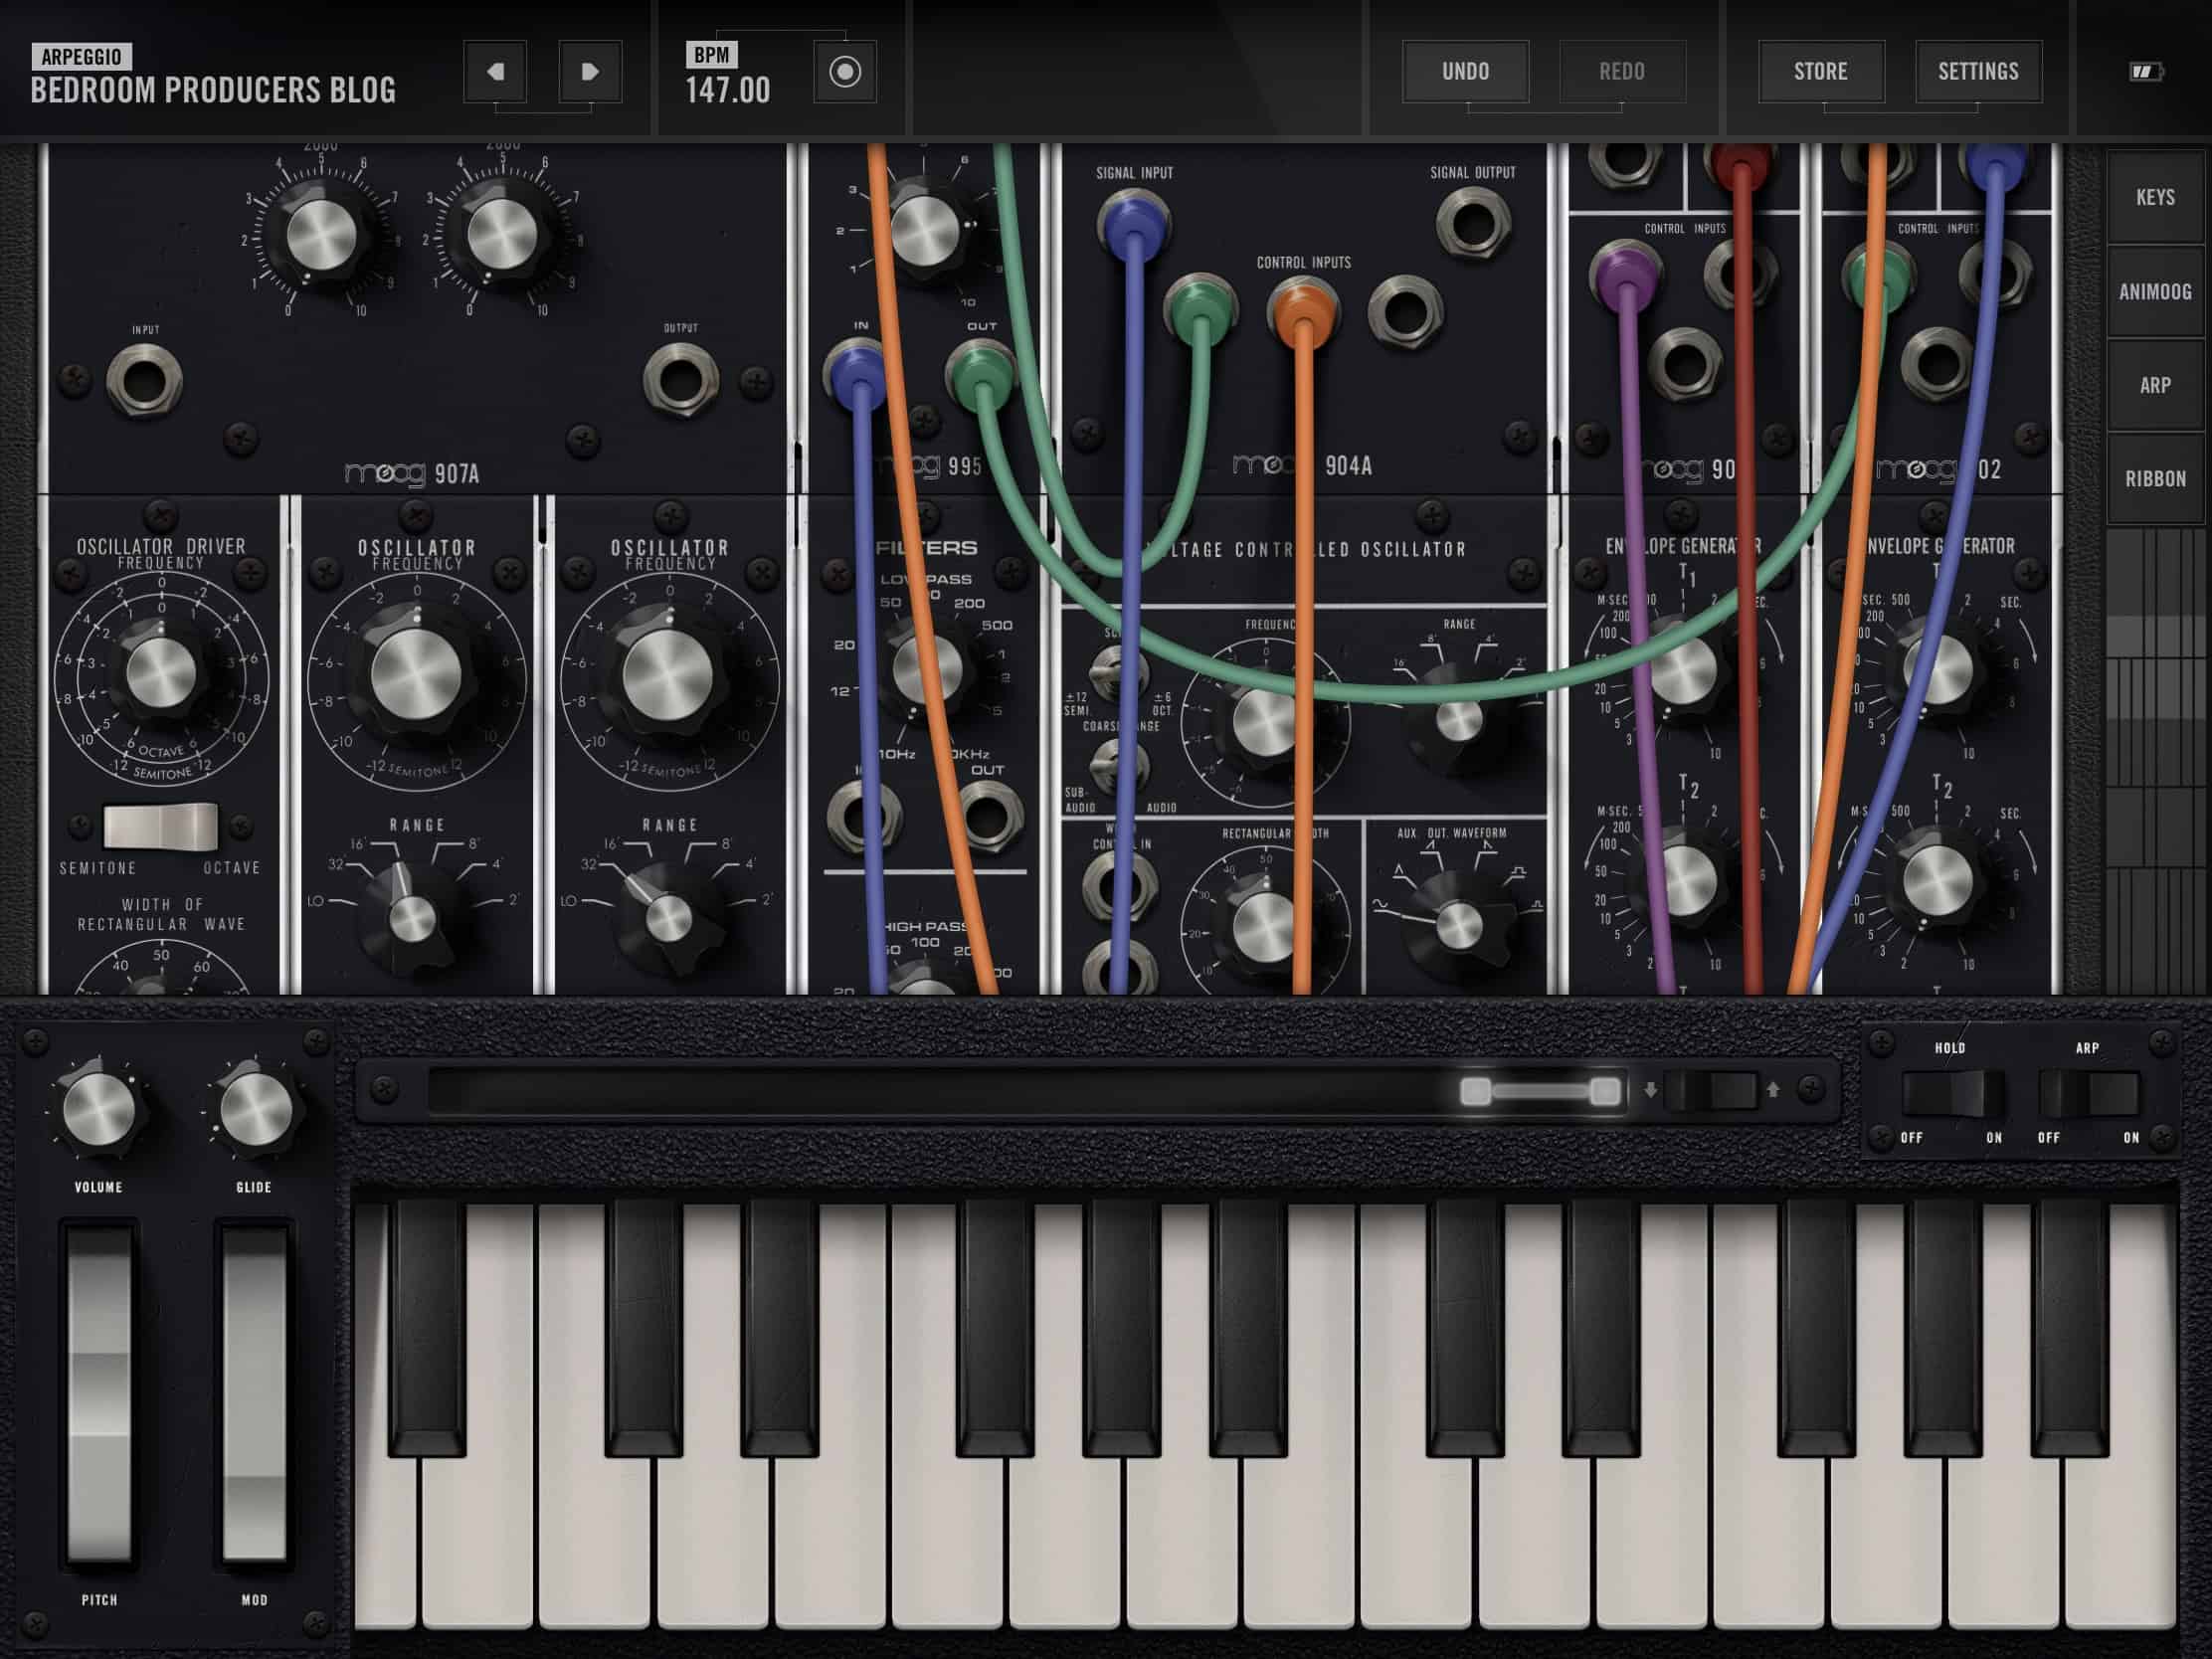The height and width of the screenshot is (1659, 2212).
Task: Click the VCO FREQUENCY knob
Action: point(1265,721)
